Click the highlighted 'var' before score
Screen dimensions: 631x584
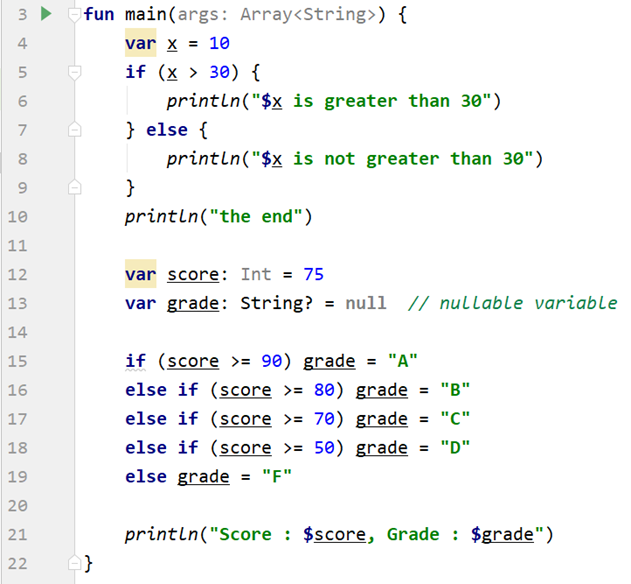[x=141, y=274]
